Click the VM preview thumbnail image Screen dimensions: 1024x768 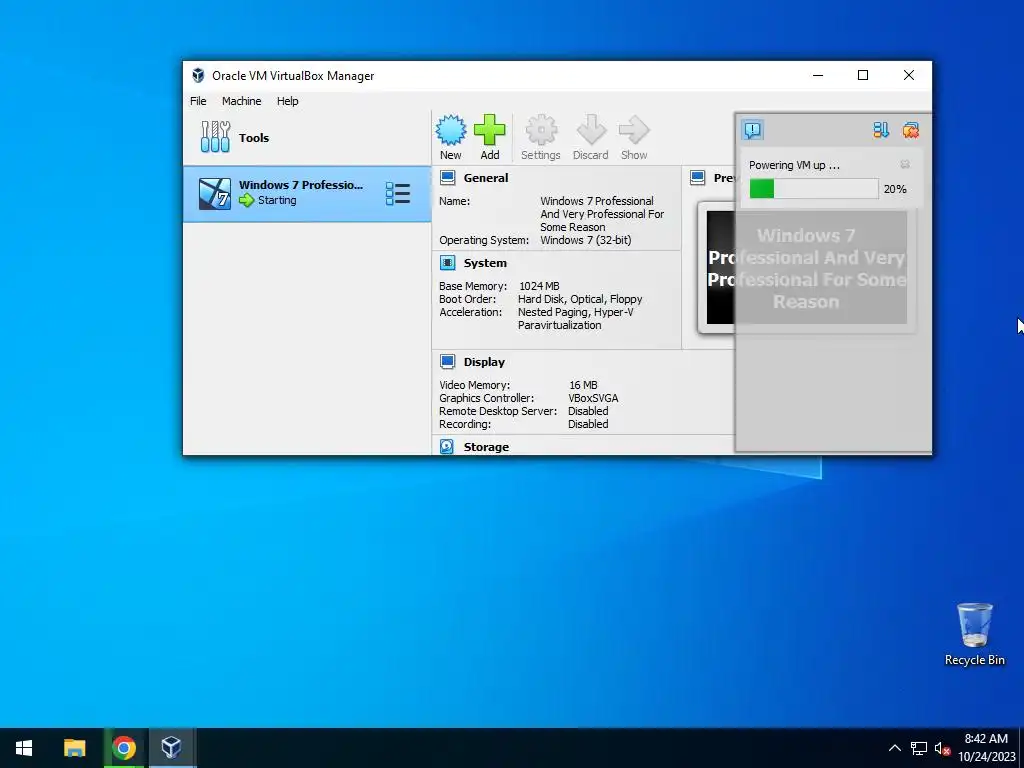pyautogui.click(x=807, y=267)
